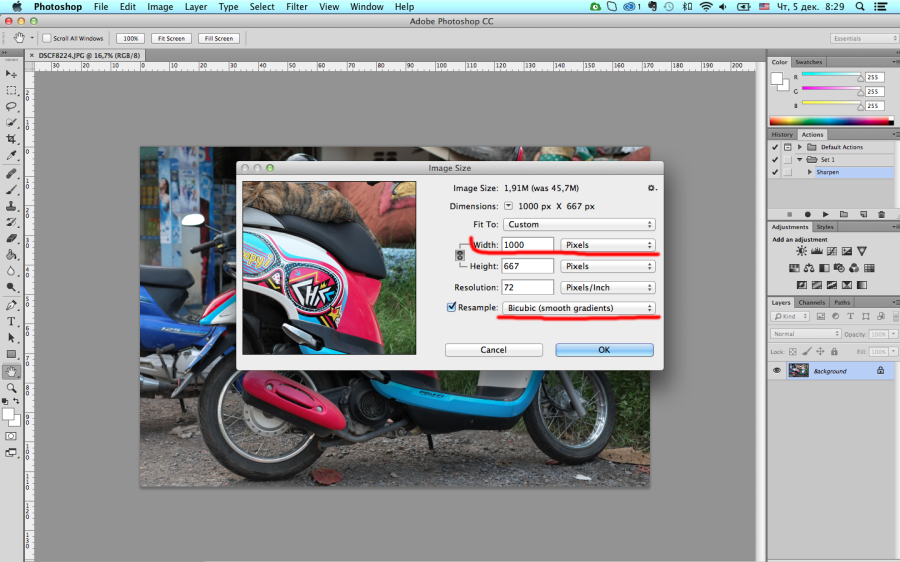Click the Brightness/Contrast adjustment icon
The width and height of the screenshot is (900, 562).
coord(801,251)
